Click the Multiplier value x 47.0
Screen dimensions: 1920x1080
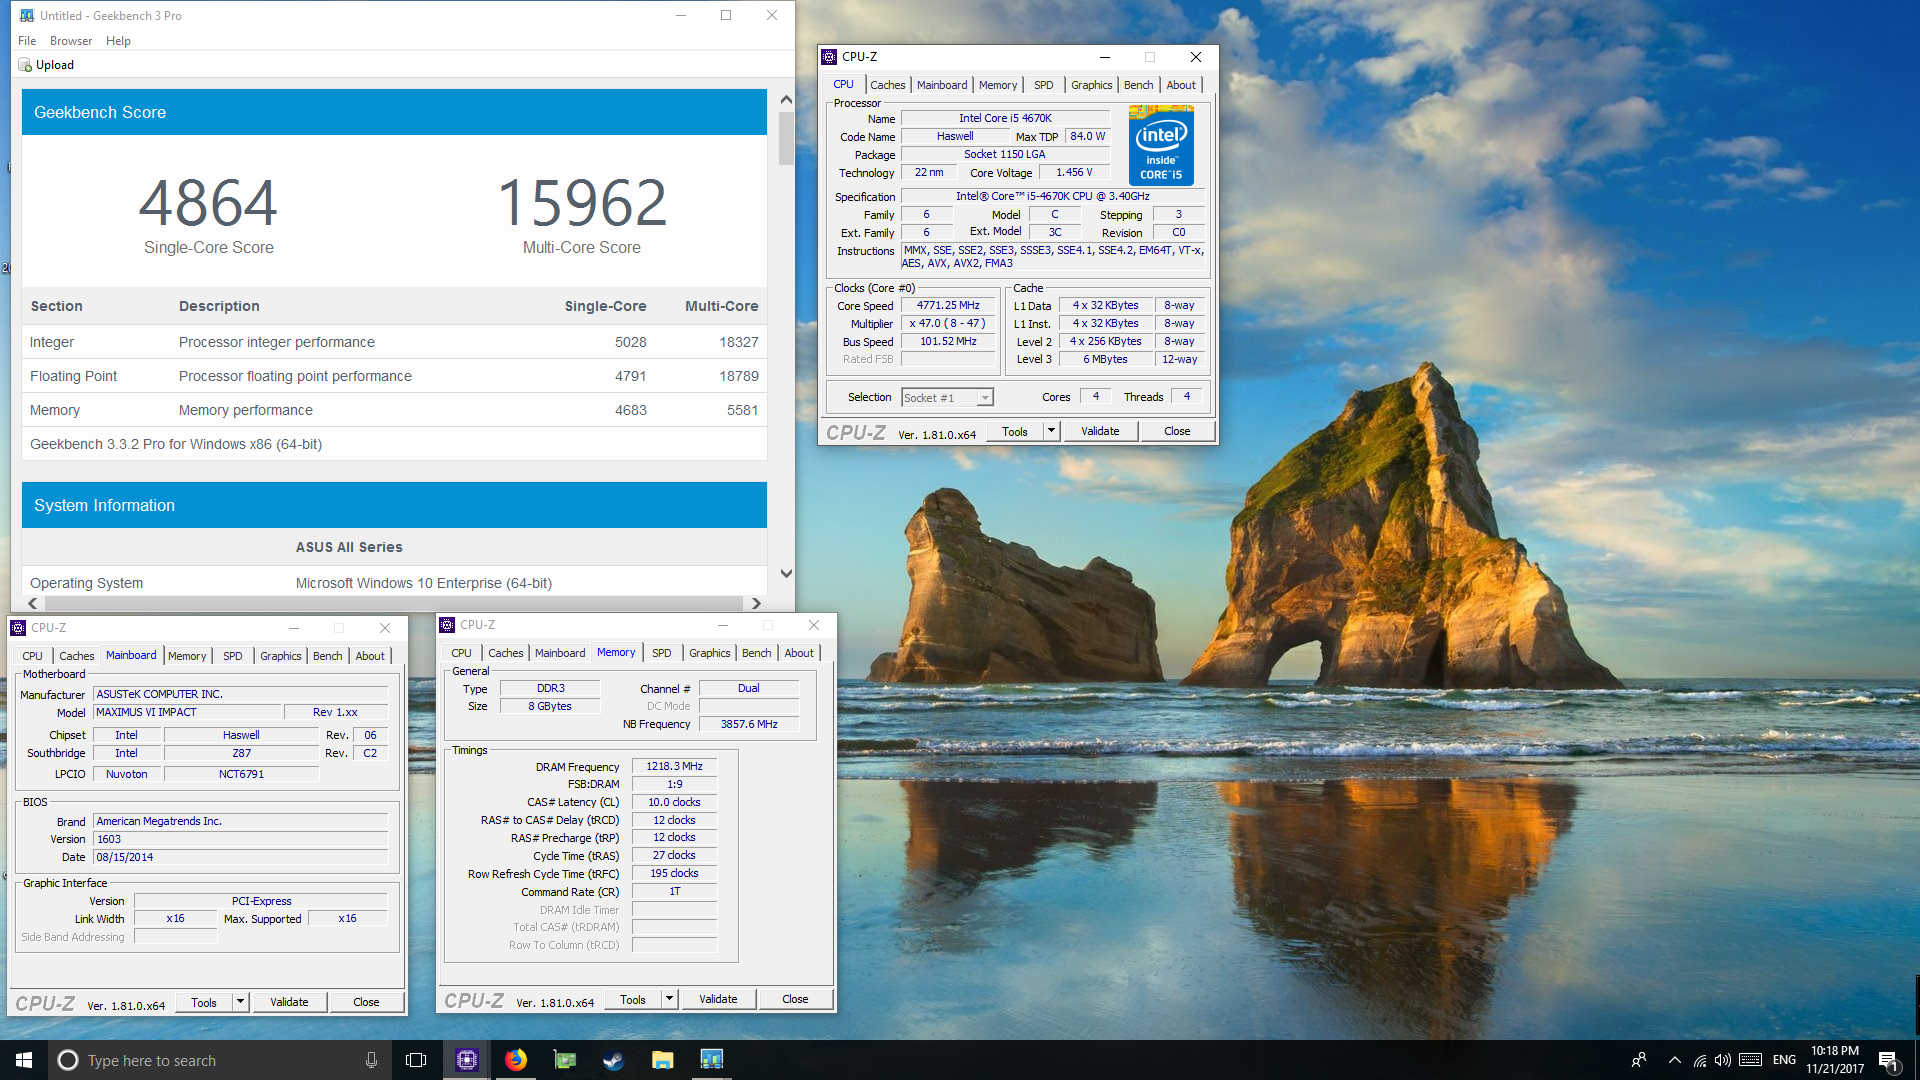point(948,323)
